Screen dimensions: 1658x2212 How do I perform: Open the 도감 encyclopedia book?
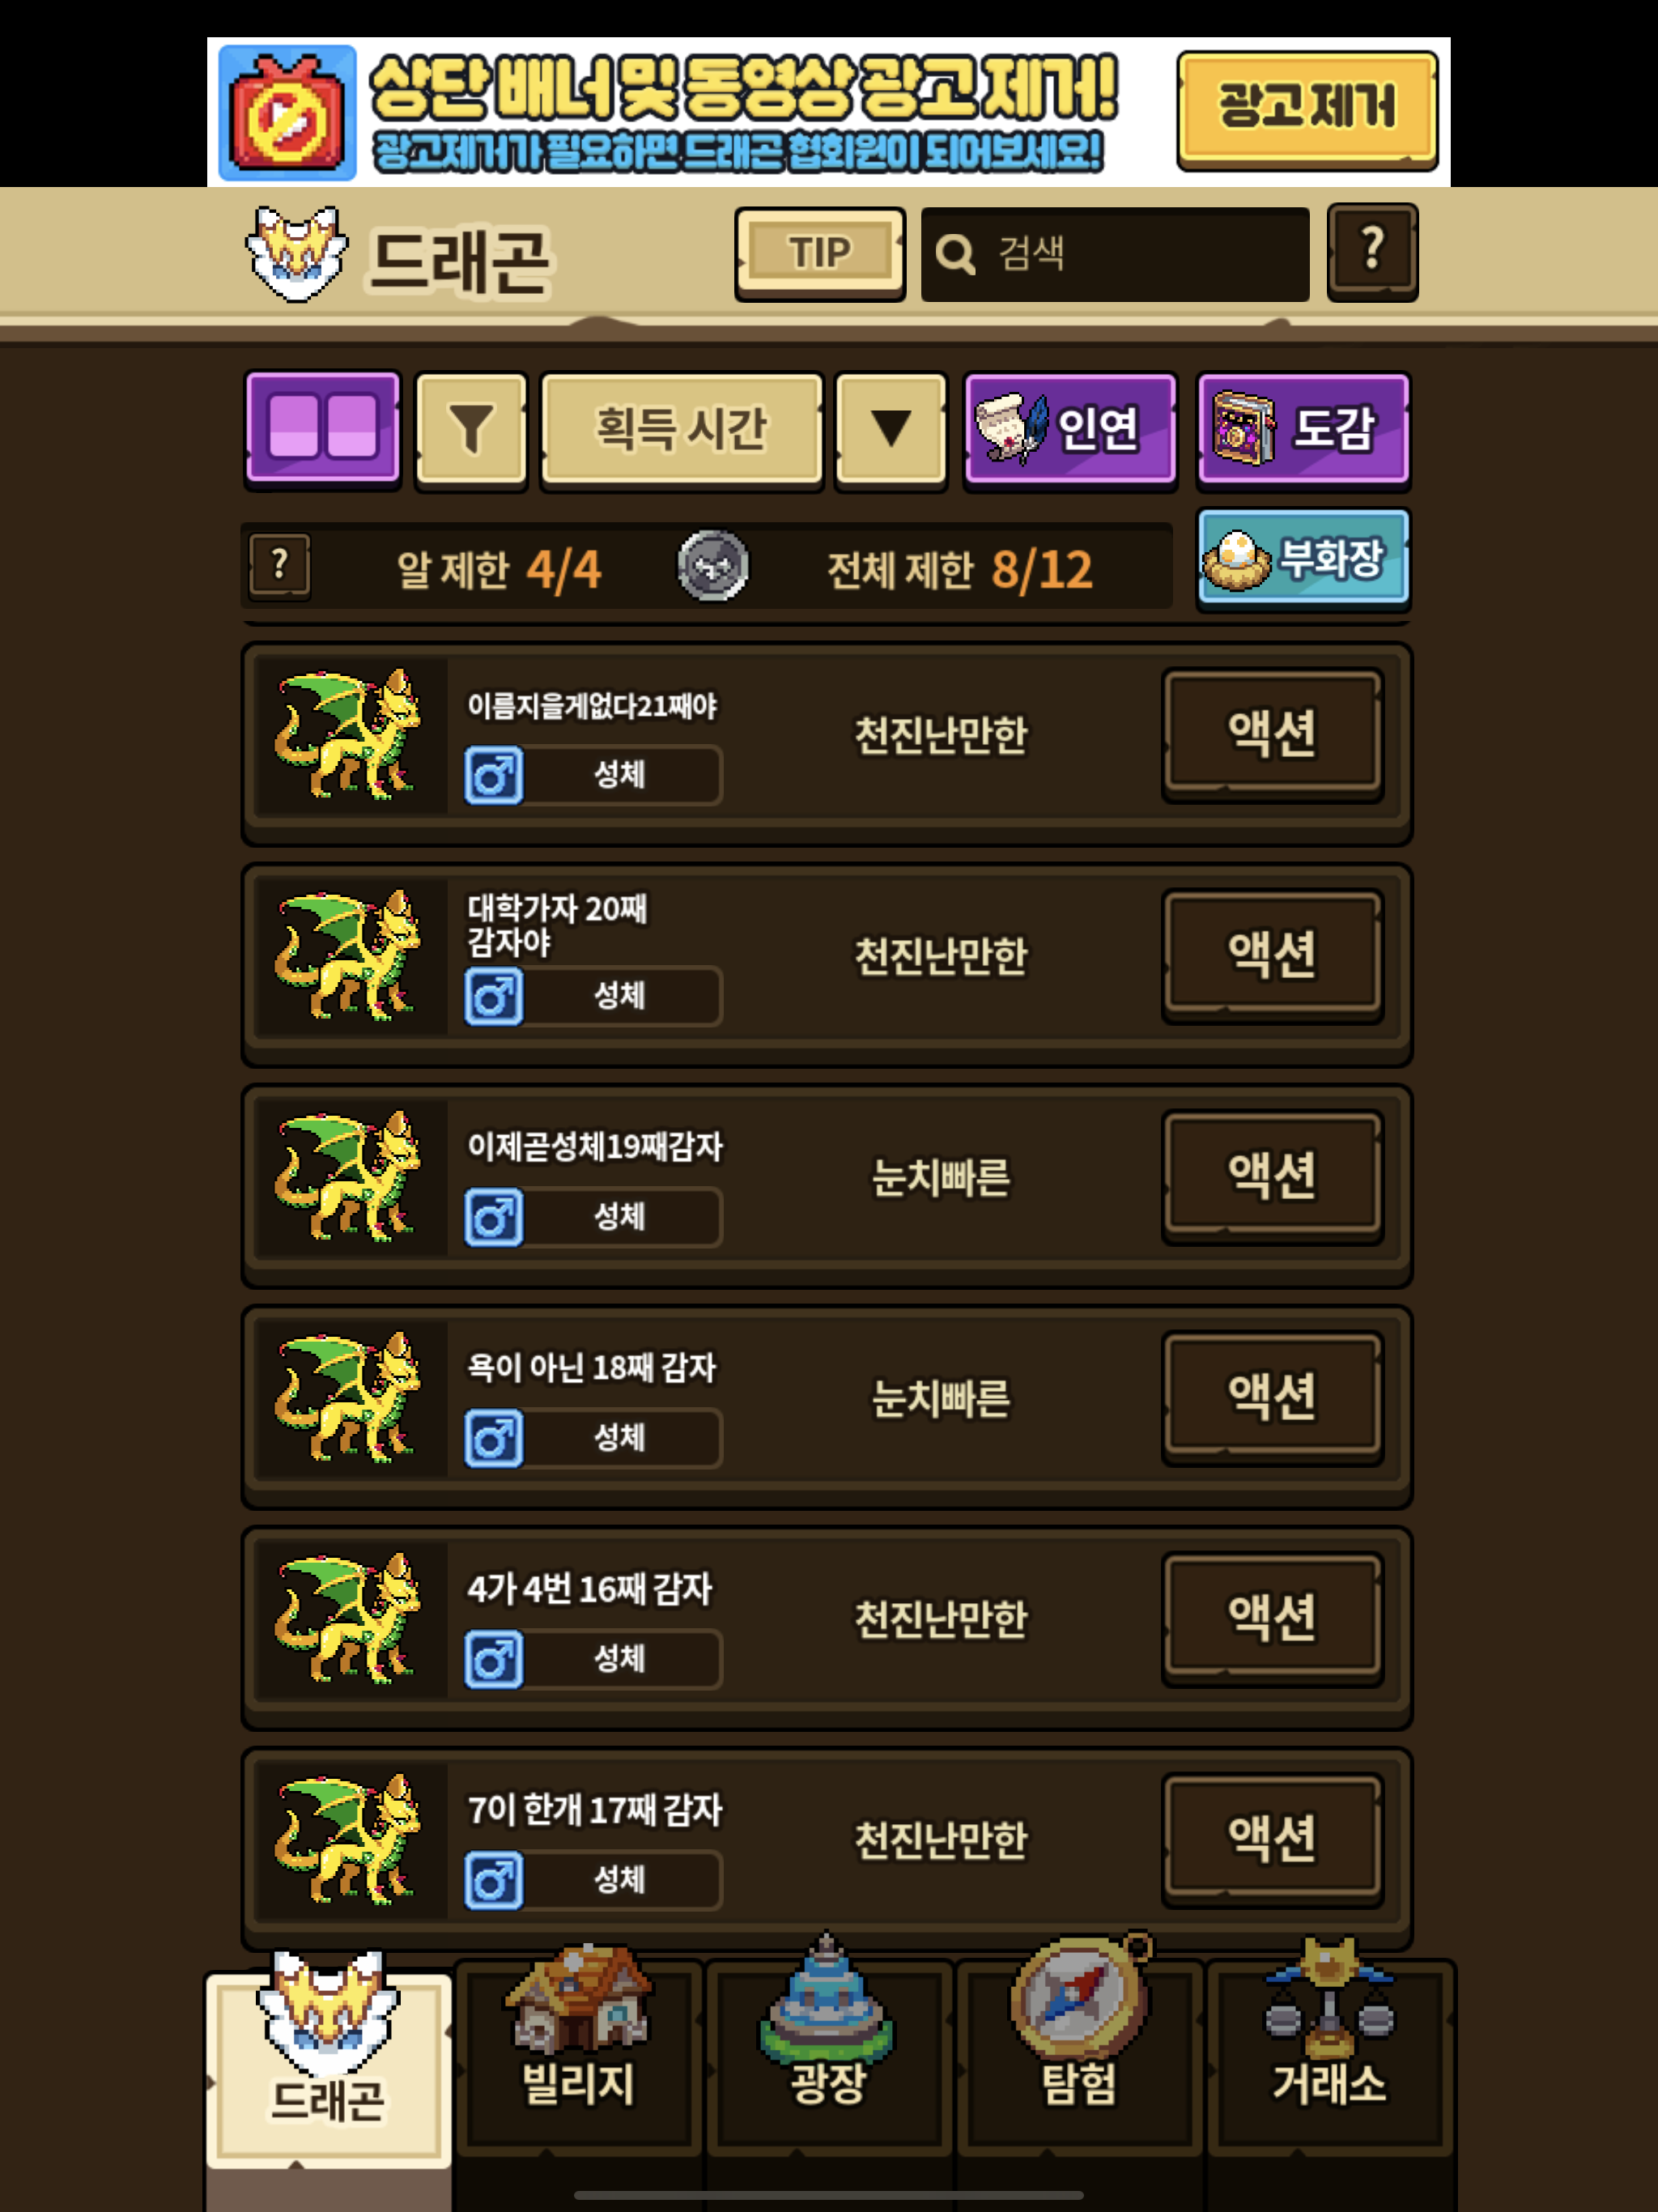point(1304,429)
